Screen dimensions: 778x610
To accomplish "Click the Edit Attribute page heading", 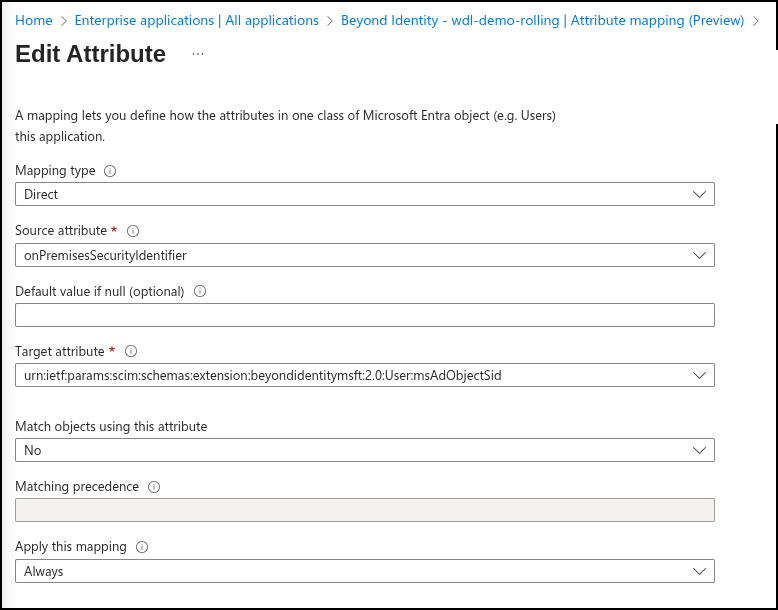I will click(x=91, y=54).
